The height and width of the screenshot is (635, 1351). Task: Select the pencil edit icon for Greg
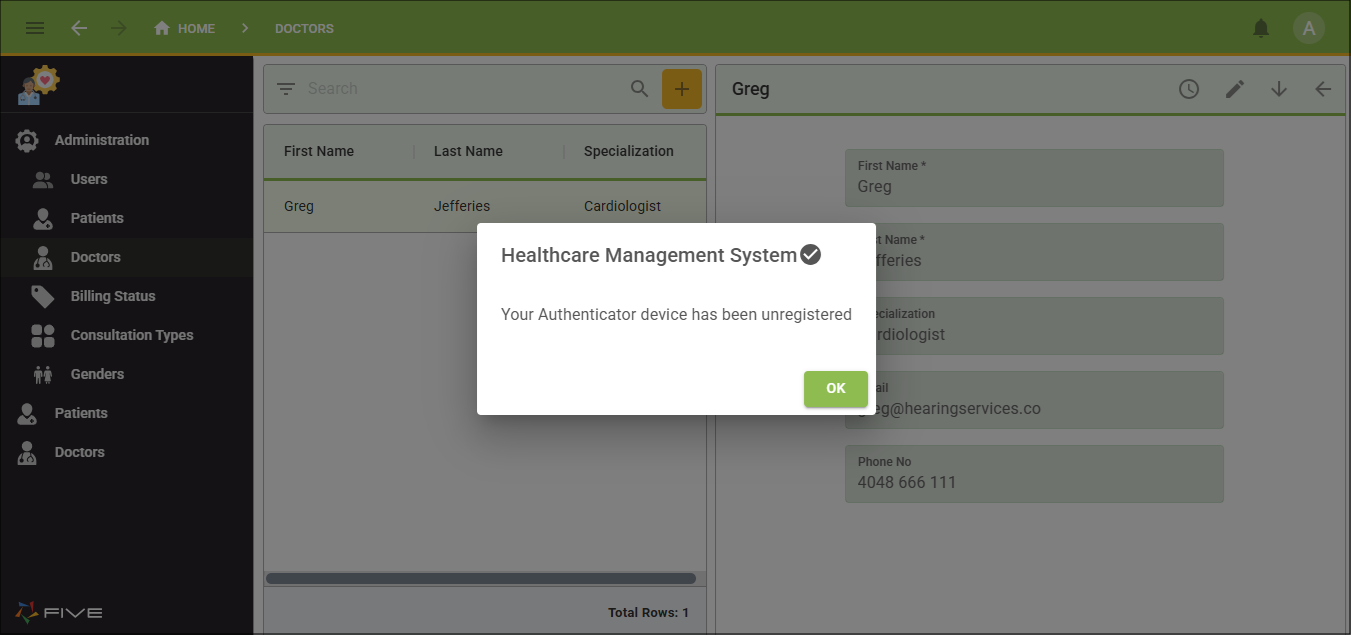(x=1234, y=89)
